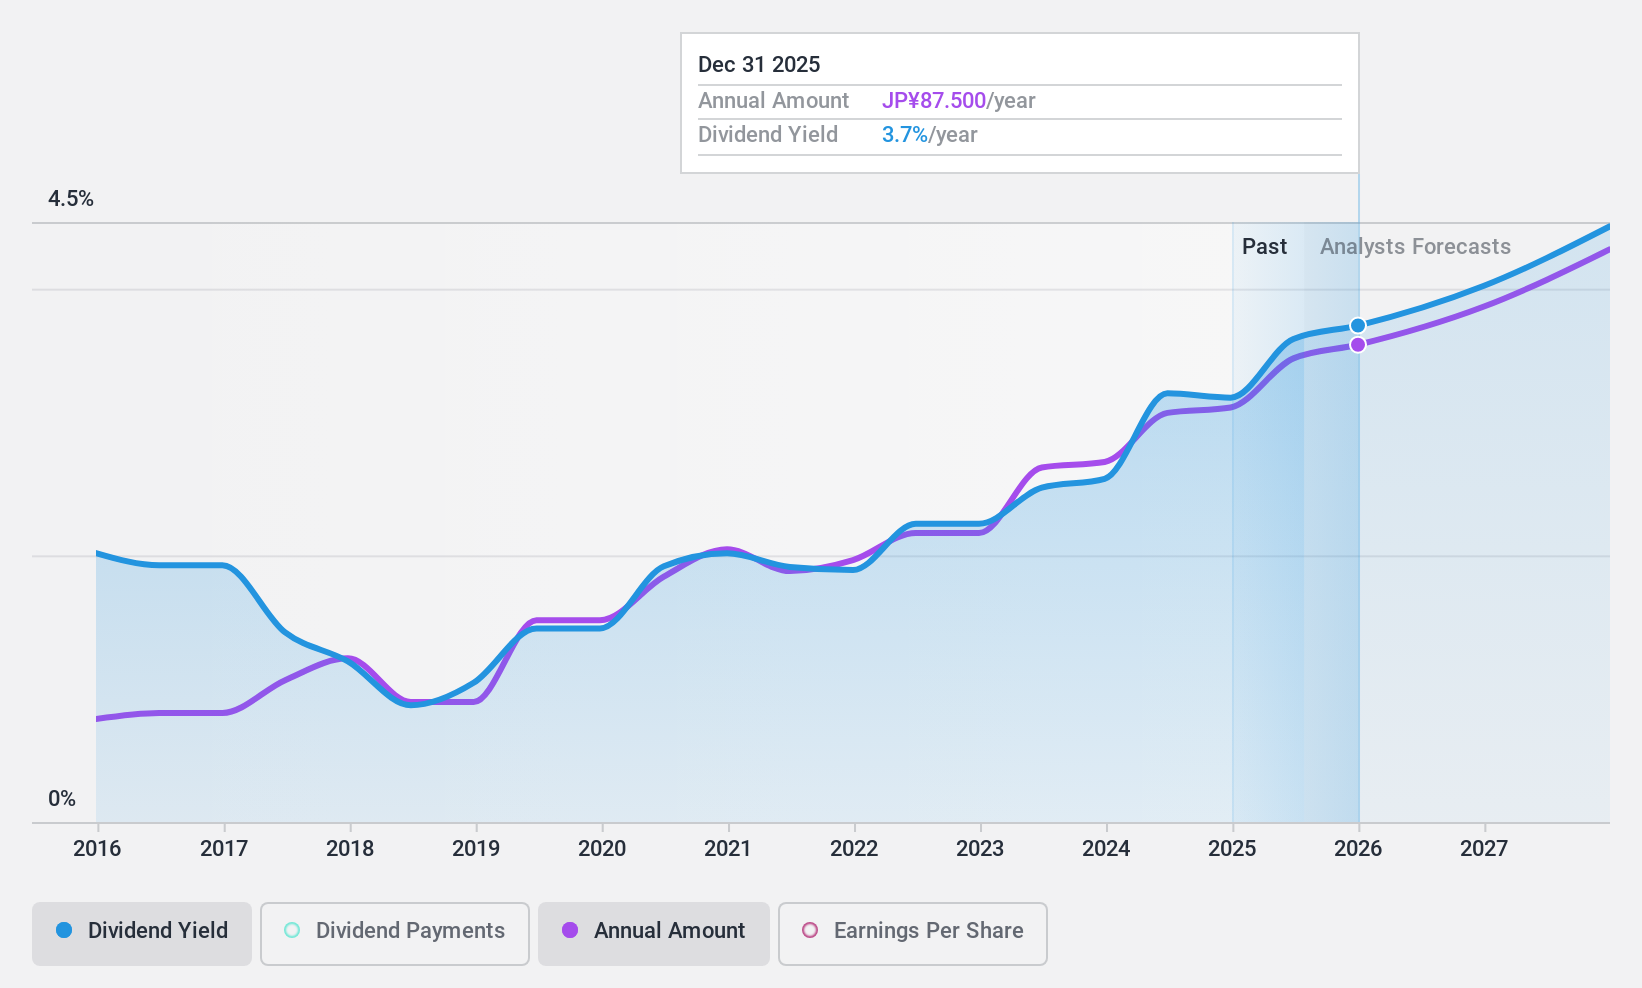Click the Annual Amount tooltip row label
Image resolution: width=1642 pixels, height=988 pixels.
[x=773, y=101]
